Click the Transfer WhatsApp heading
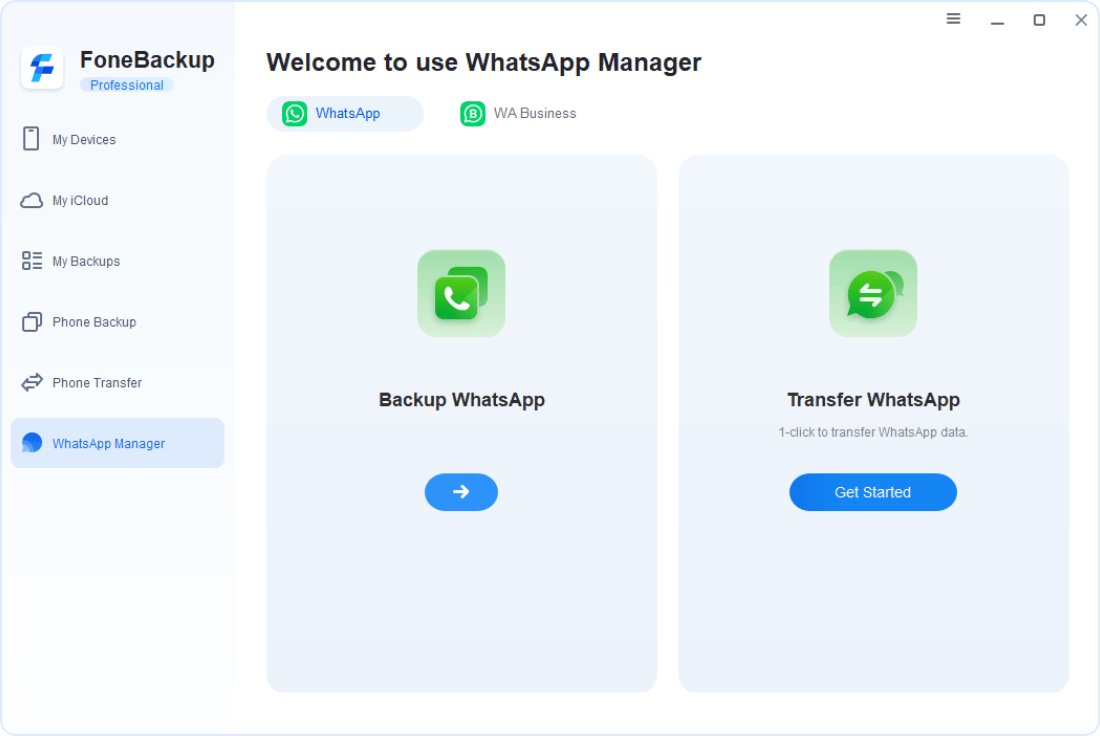The width and height of the screenshot is (1100, 736). 873,400
